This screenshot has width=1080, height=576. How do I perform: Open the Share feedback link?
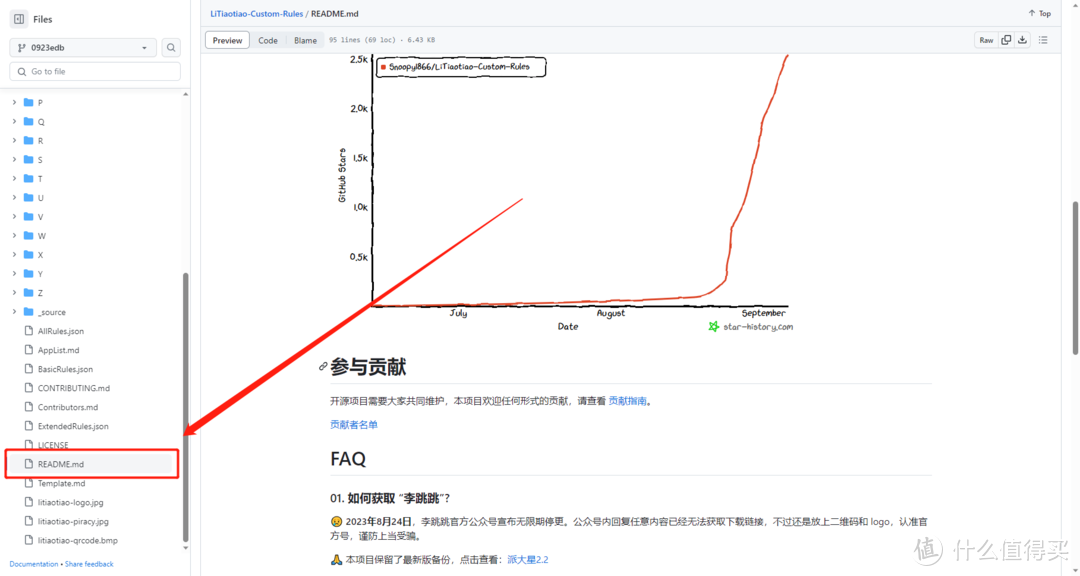[89, 564]
